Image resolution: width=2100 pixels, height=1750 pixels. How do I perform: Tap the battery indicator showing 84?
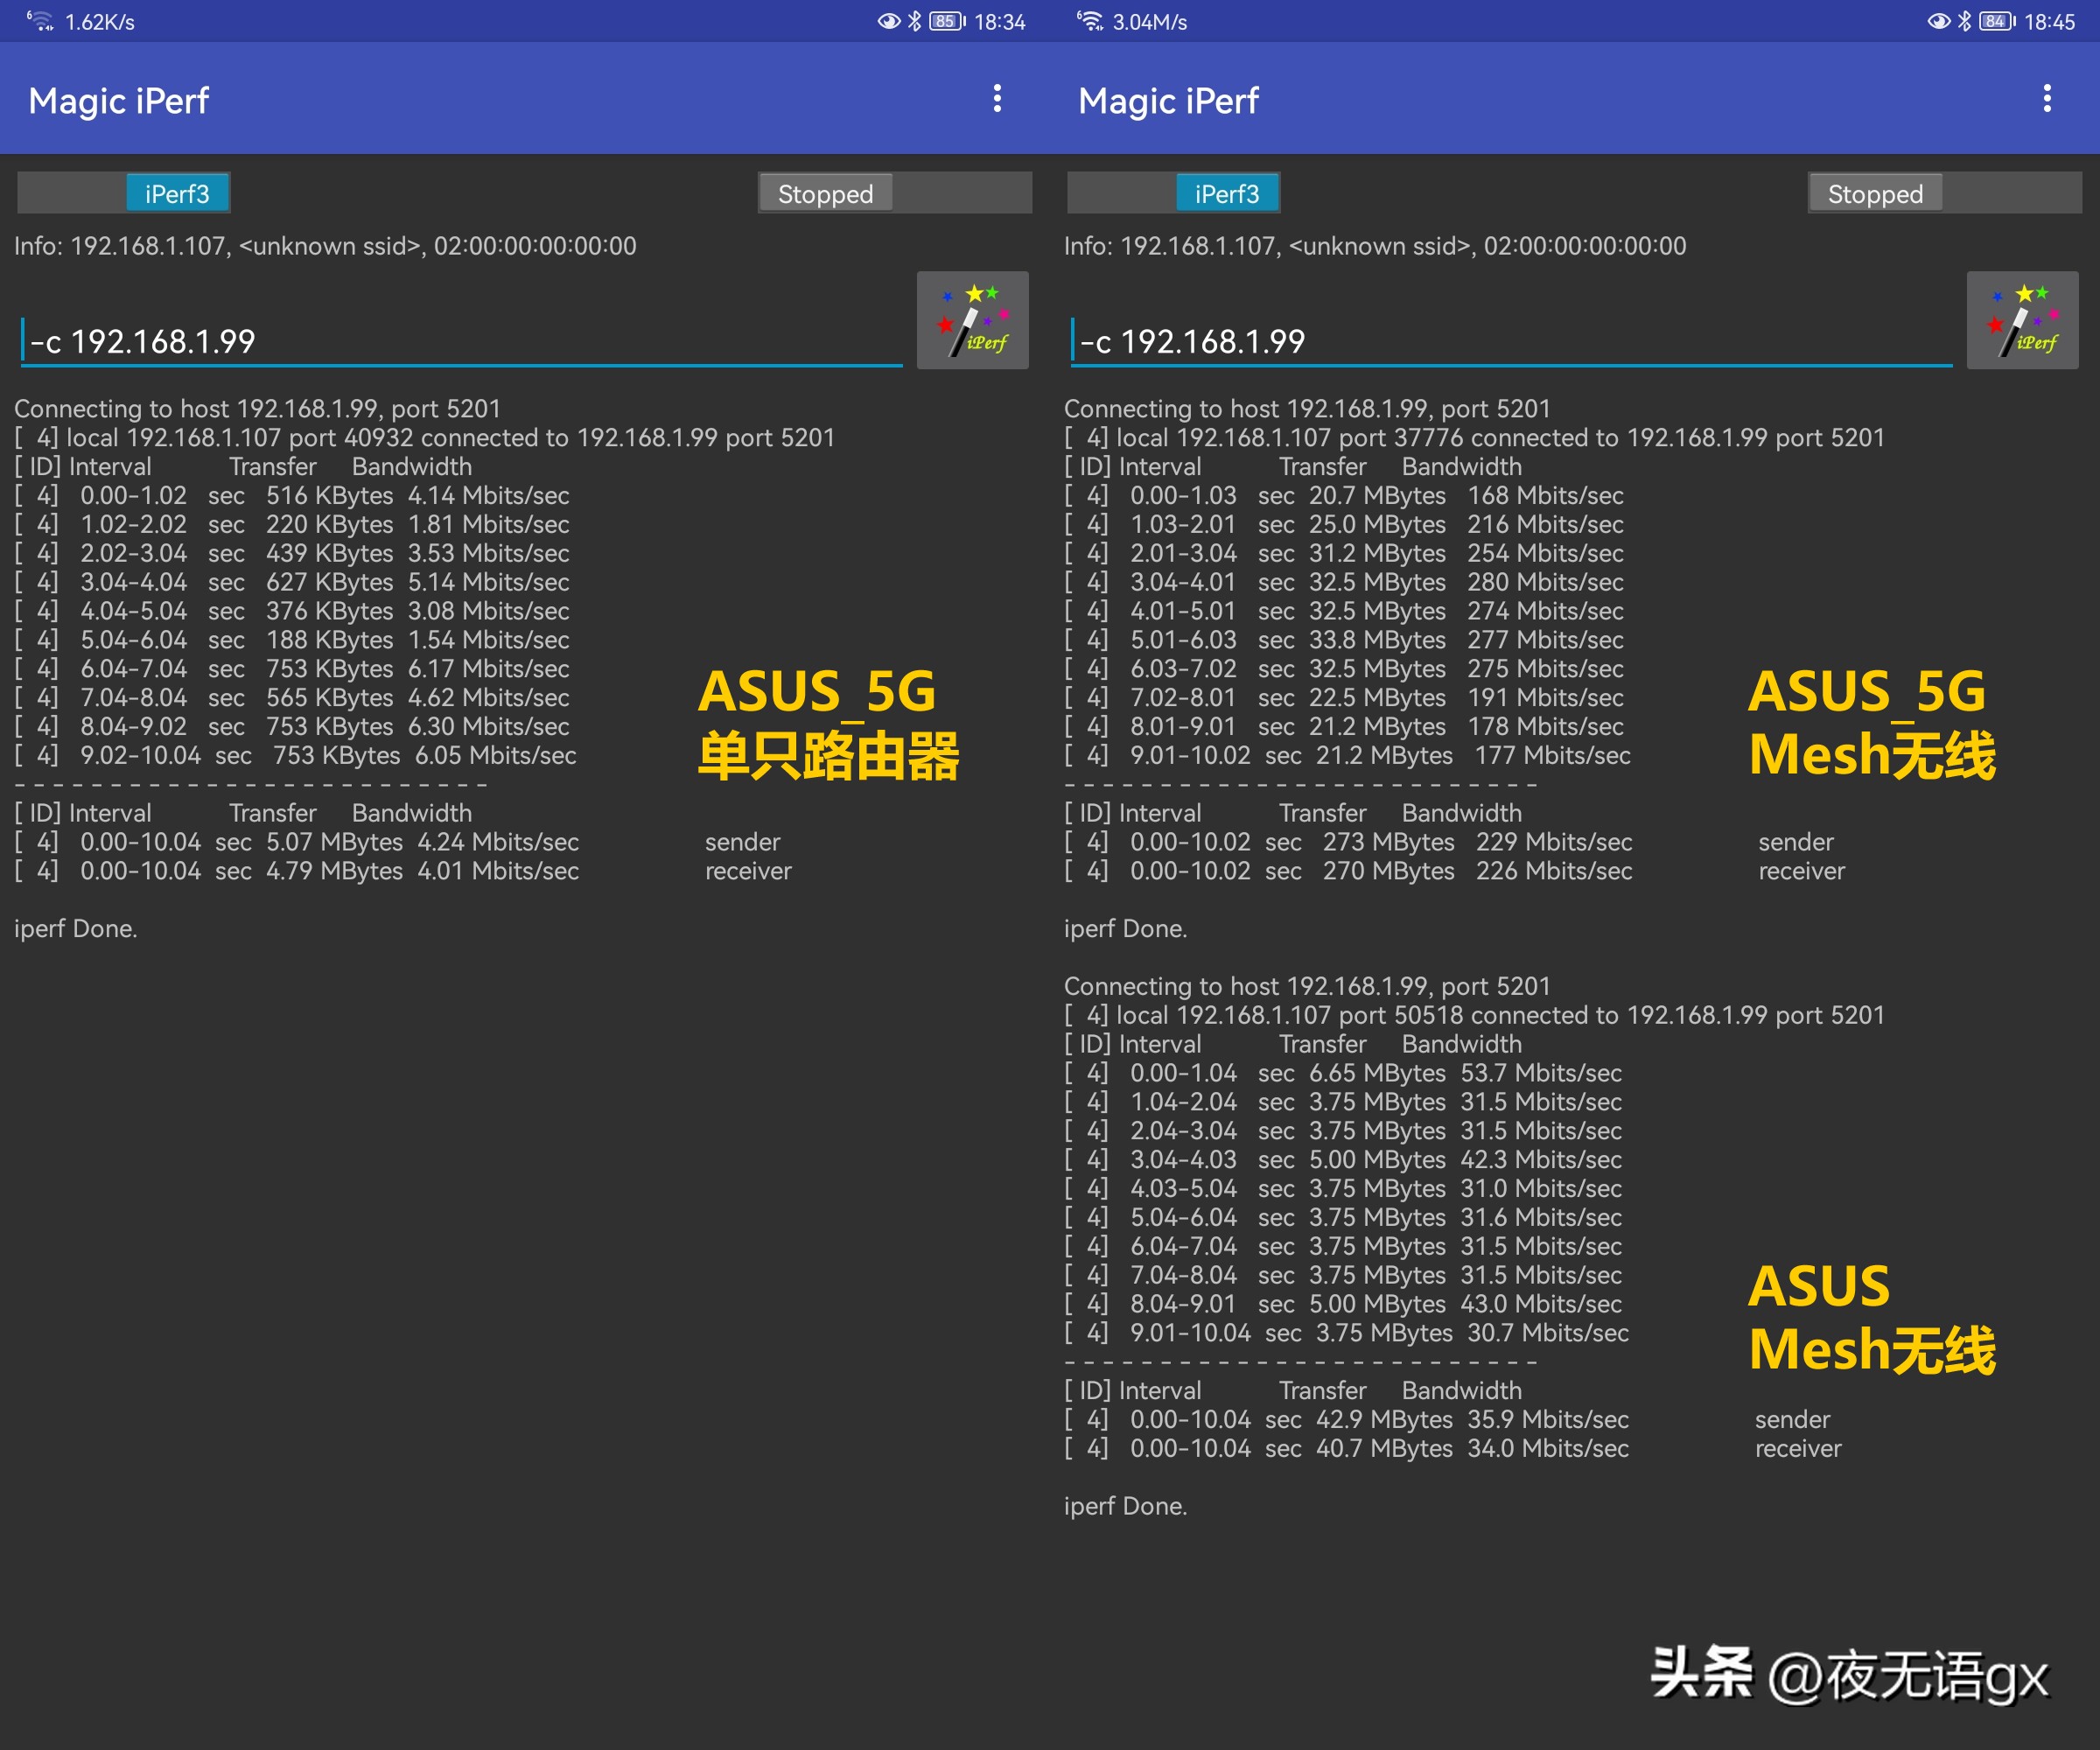point(1996,21)
